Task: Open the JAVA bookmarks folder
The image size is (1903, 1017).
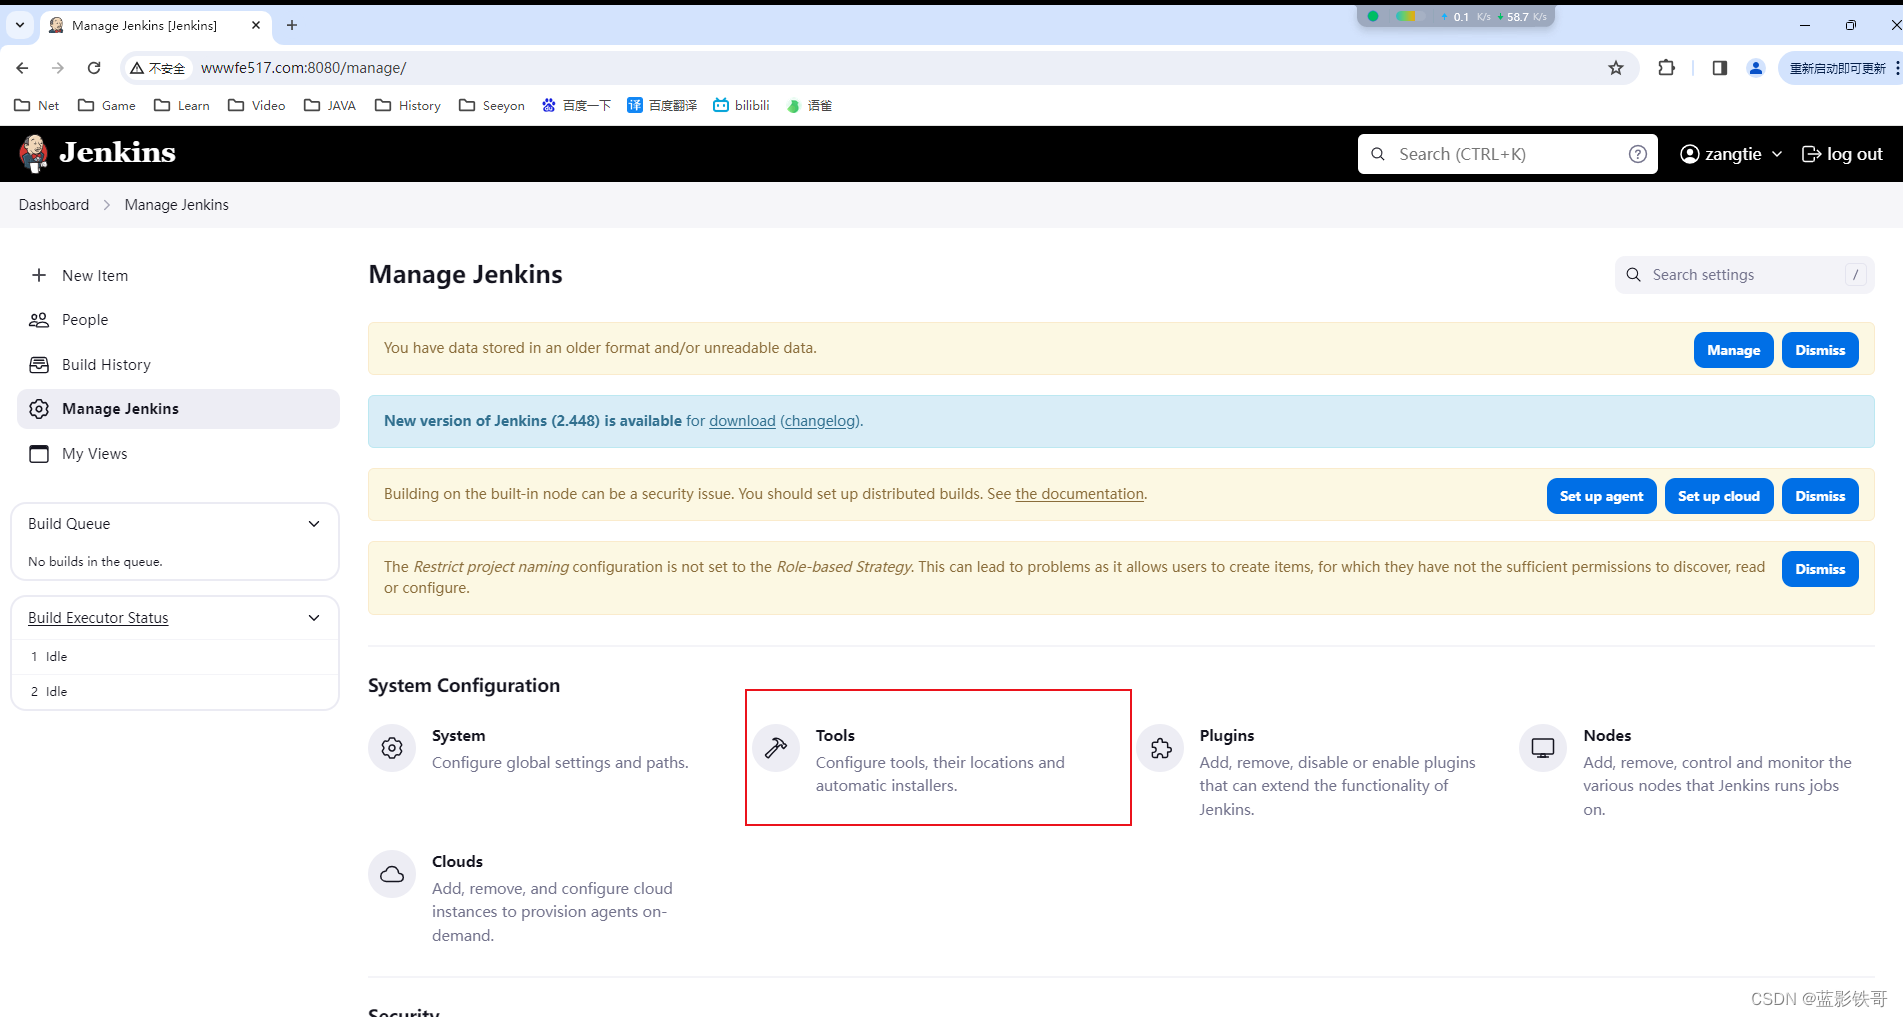Action: click(330, 105)
